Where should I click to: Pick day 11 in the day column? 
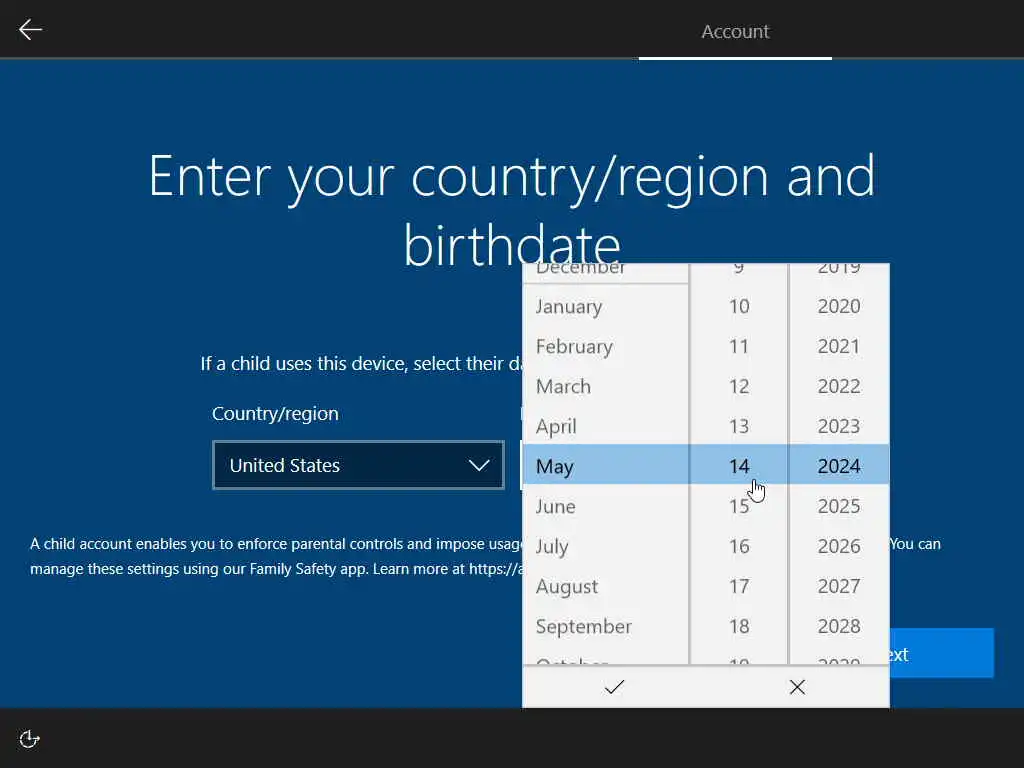(x=739, y=346)
